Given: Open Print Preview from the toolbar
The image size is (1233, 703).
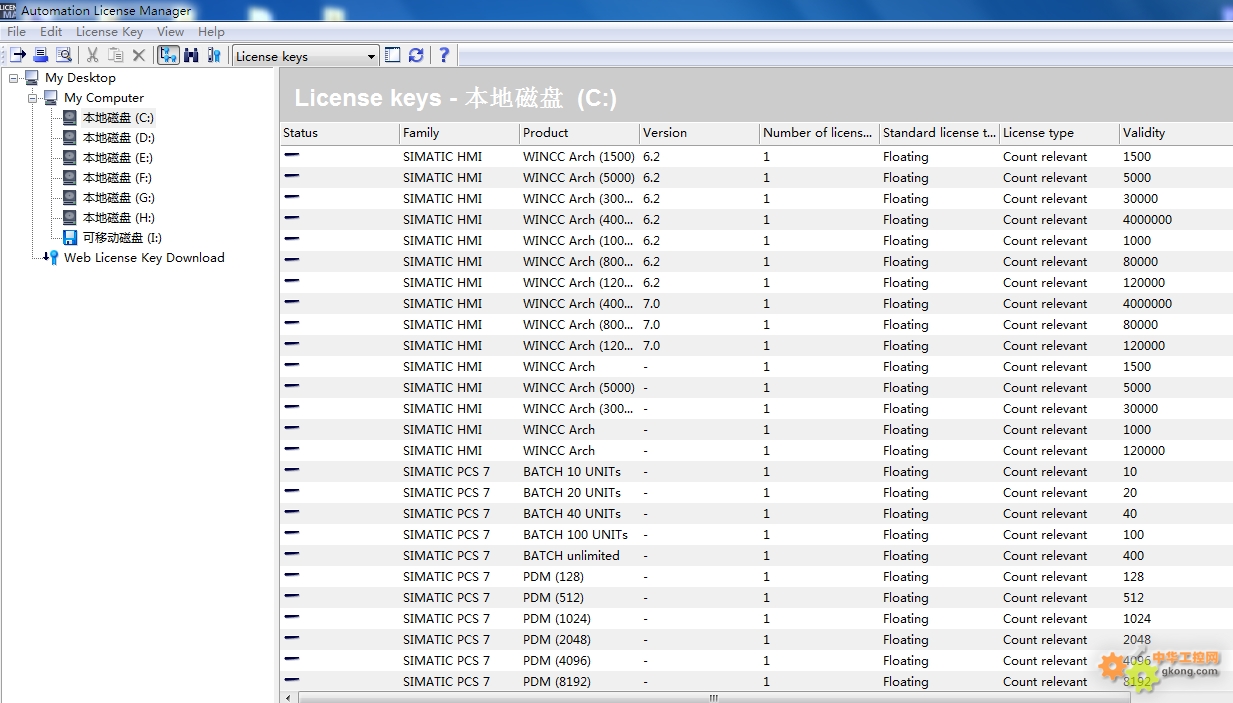Looking at the screenshot, I should click(64, 56).
